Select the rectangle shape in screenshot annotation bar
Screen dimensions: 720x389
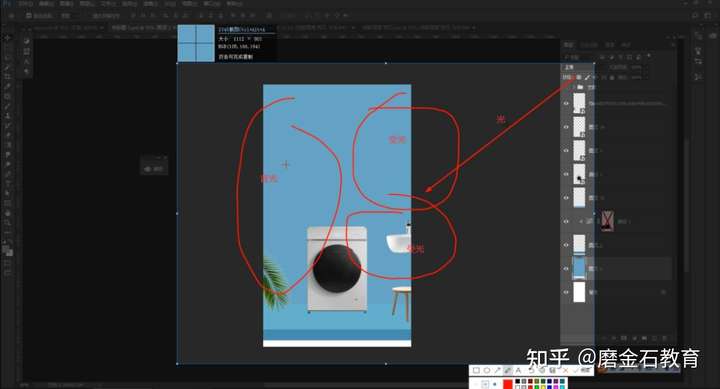(x=476, y=370)
